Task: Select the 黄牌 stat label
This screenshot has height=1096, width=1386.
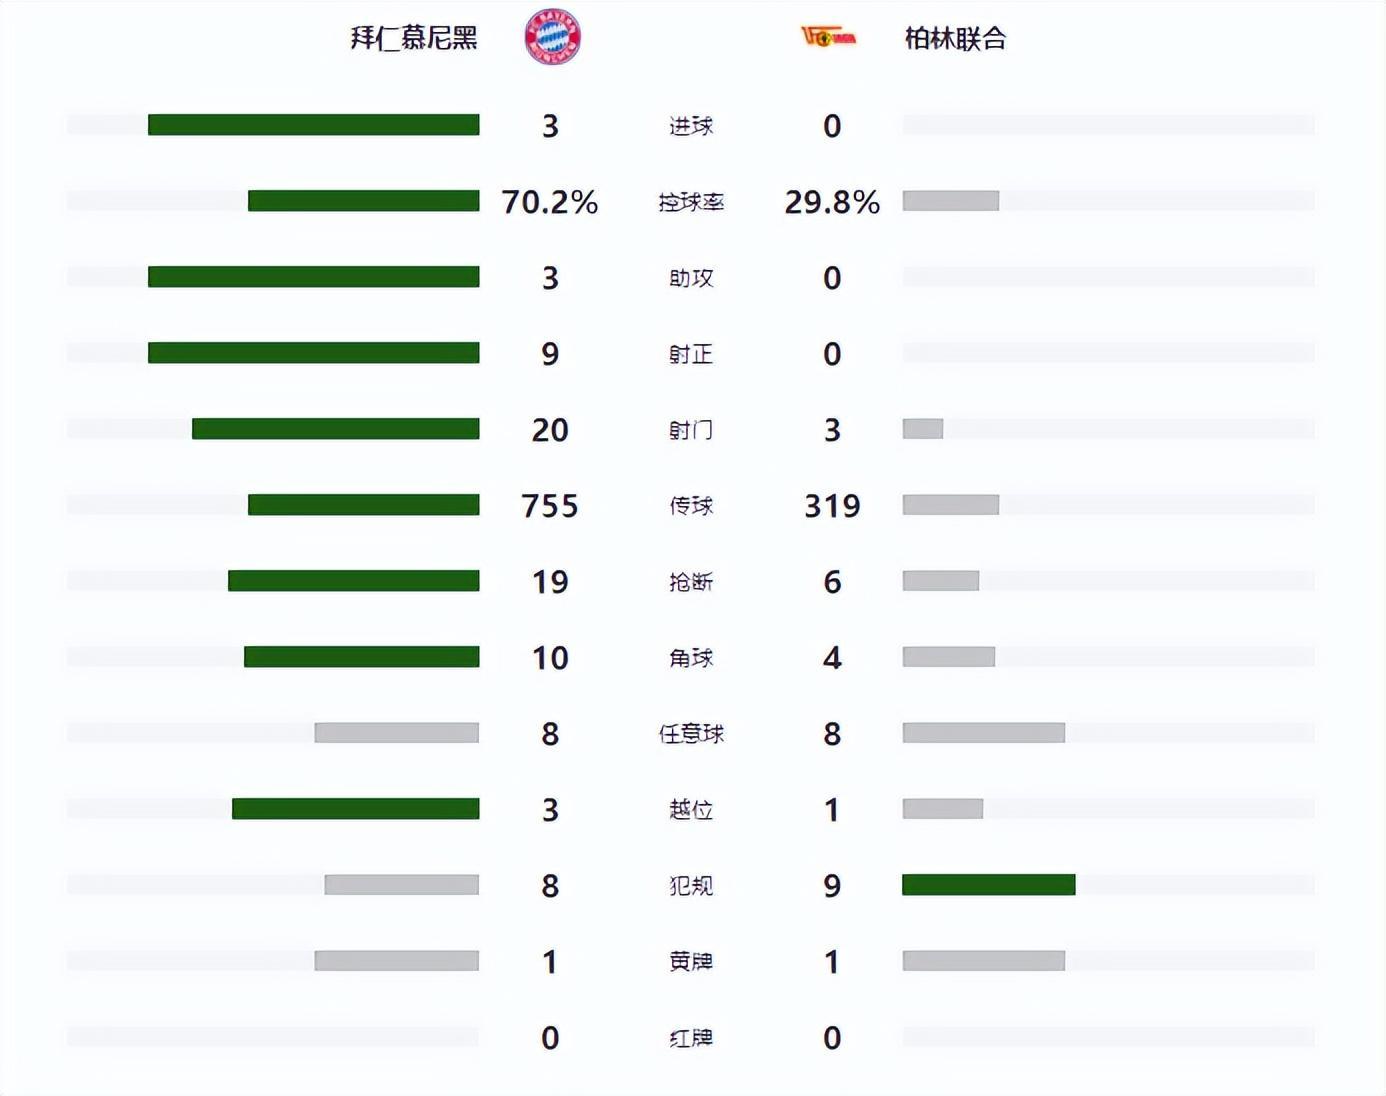Action: pos(691,962)
